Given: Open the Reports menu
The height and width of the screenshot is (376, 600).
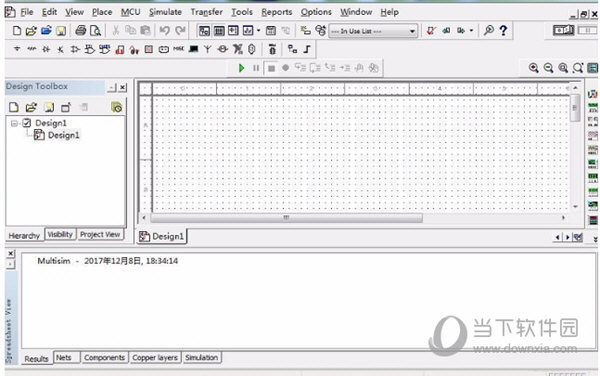Looking at the screenshot, I should [x=277, y=12].
